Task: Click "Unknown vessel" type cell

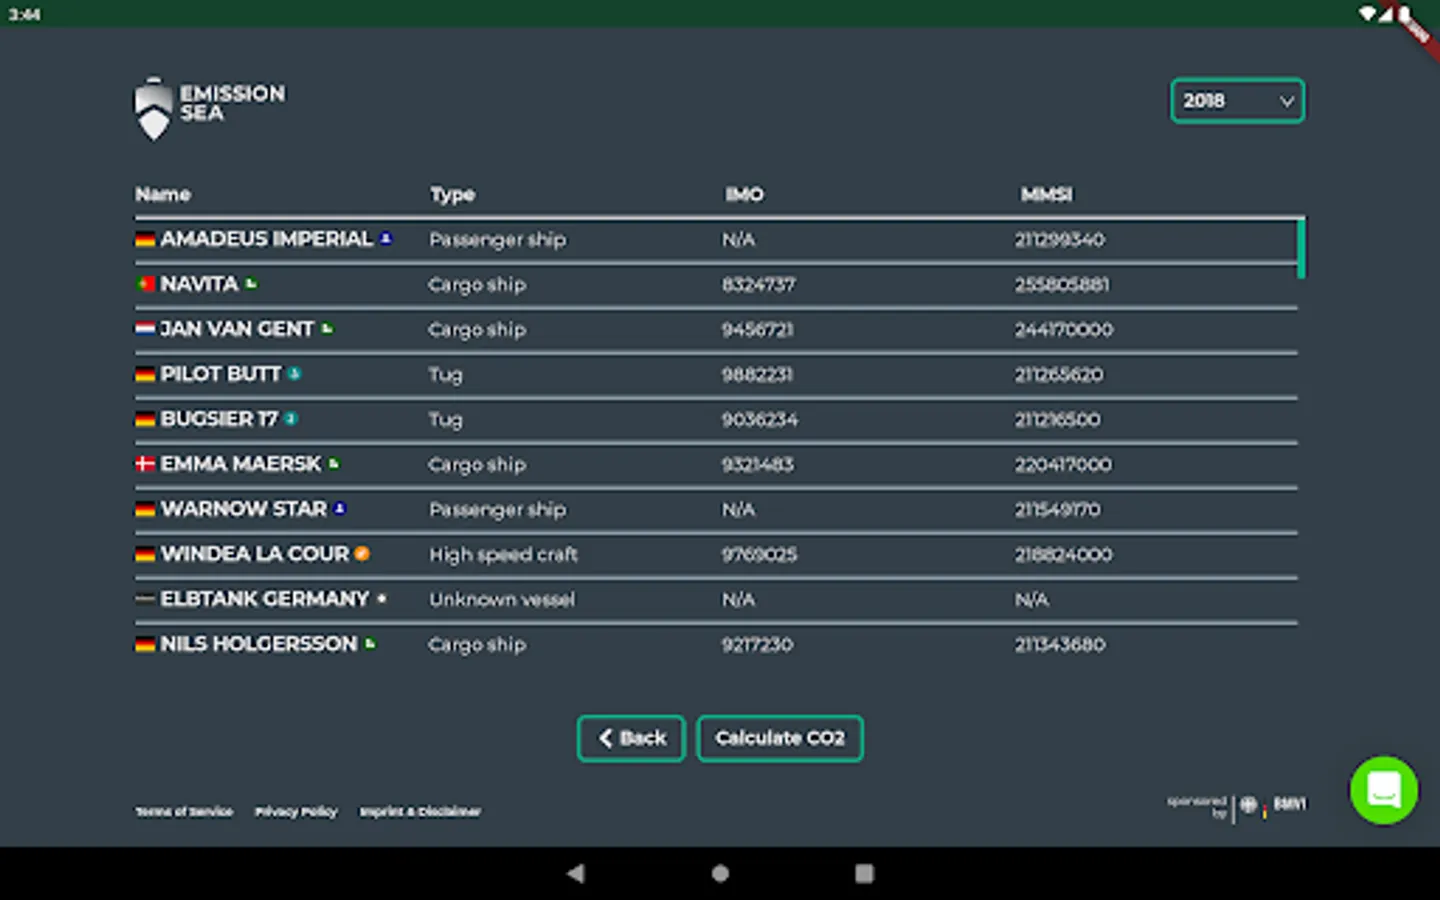Action: coord(502,599)
